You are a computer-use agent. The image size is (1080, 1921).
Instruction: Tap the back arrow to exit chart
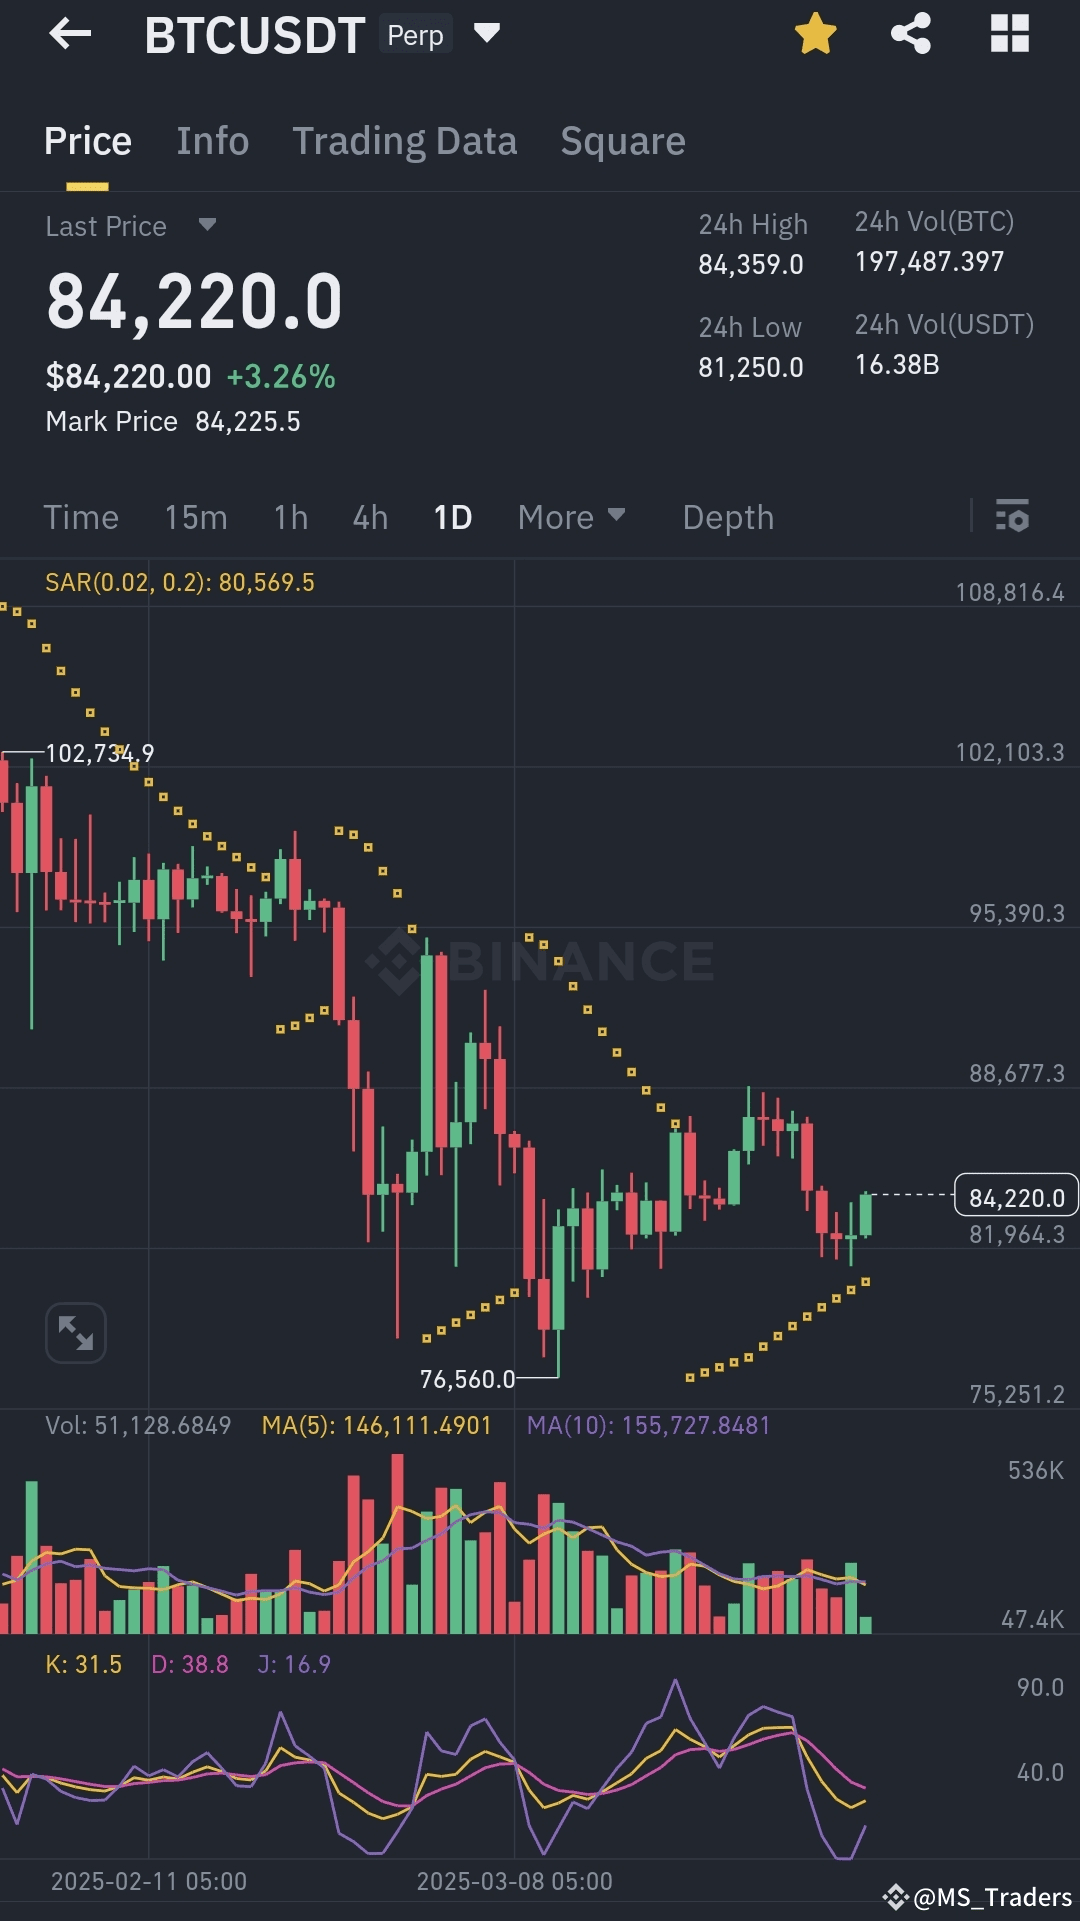click(x=68, y=33)
